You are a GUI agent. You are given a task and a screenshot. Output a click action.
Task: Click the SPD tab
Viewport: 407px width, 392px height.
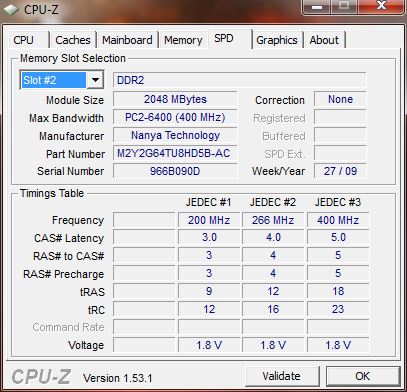tap(230, 39)
